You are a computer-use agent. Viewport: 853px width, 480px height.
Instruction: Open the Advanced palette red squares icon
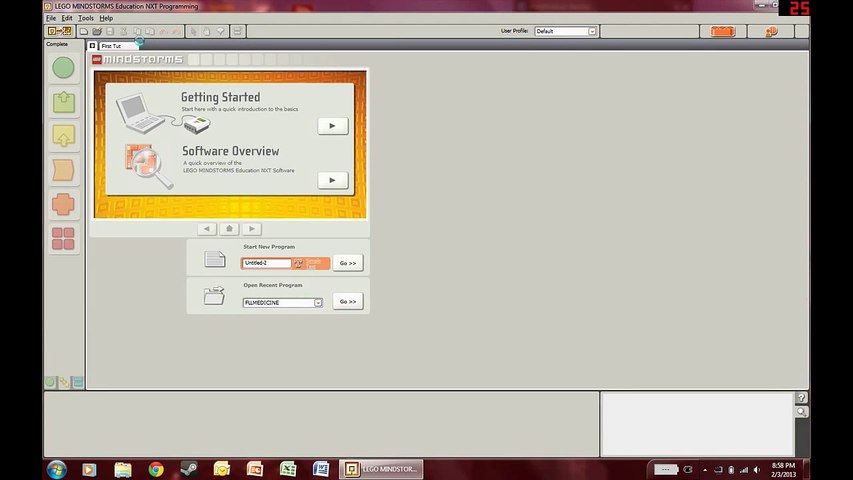(64, 239)
